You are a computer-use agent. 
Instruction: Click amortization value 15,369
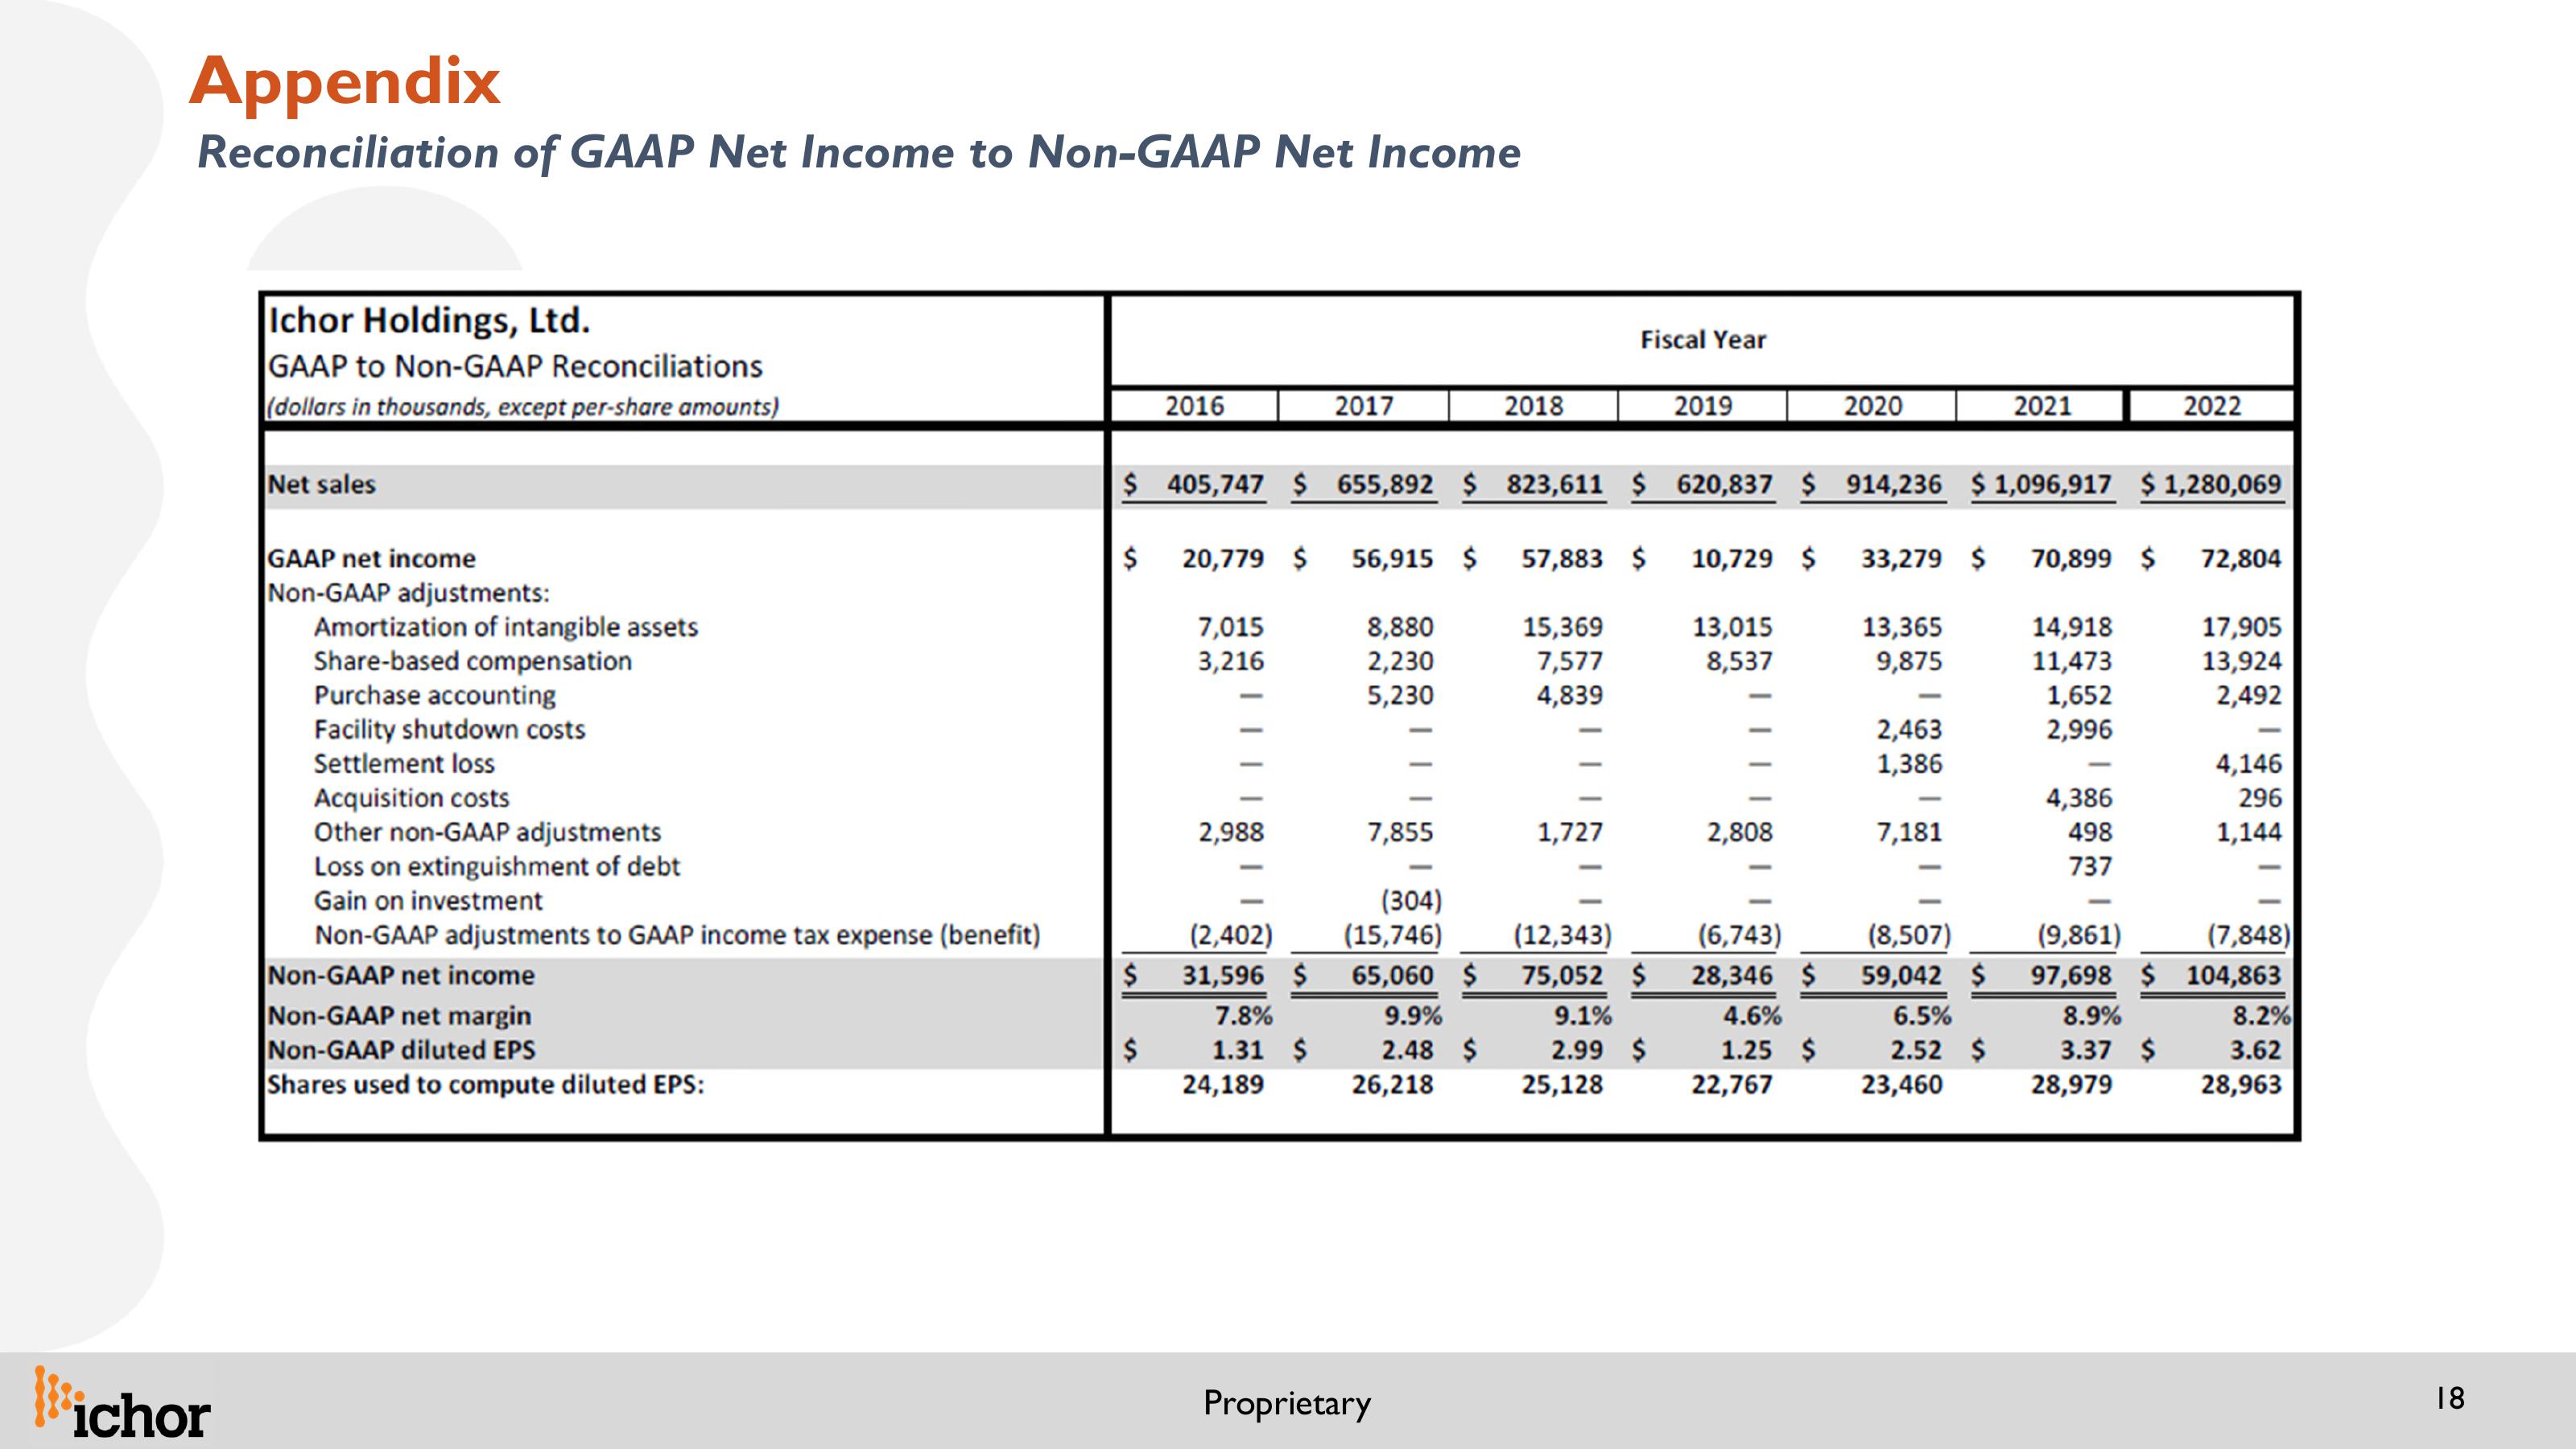point(1562,627)
